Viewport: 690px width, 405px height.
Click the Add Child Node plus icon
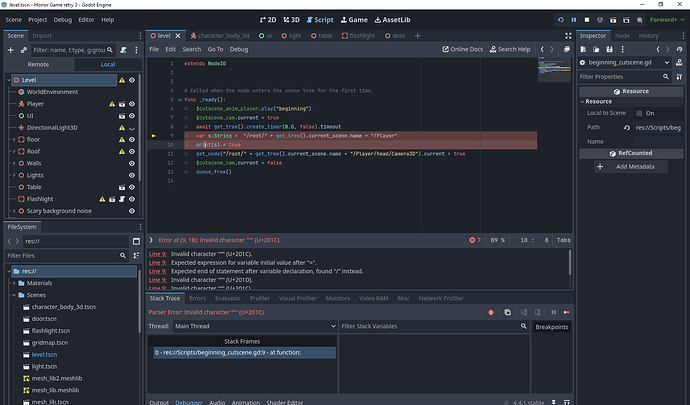click(x=11, y=50)
